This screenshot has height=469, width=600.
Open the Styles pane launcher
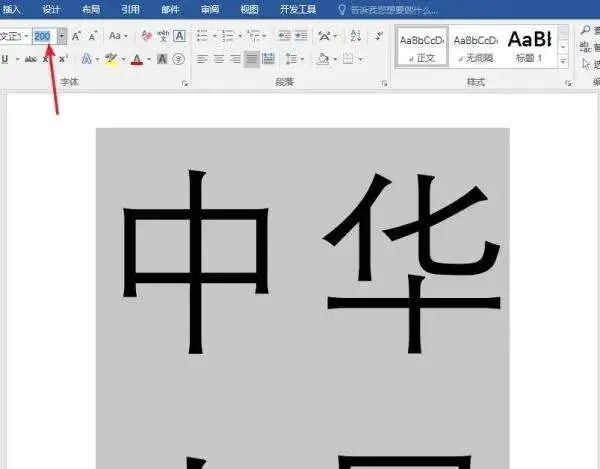click(x=569, y=83)
